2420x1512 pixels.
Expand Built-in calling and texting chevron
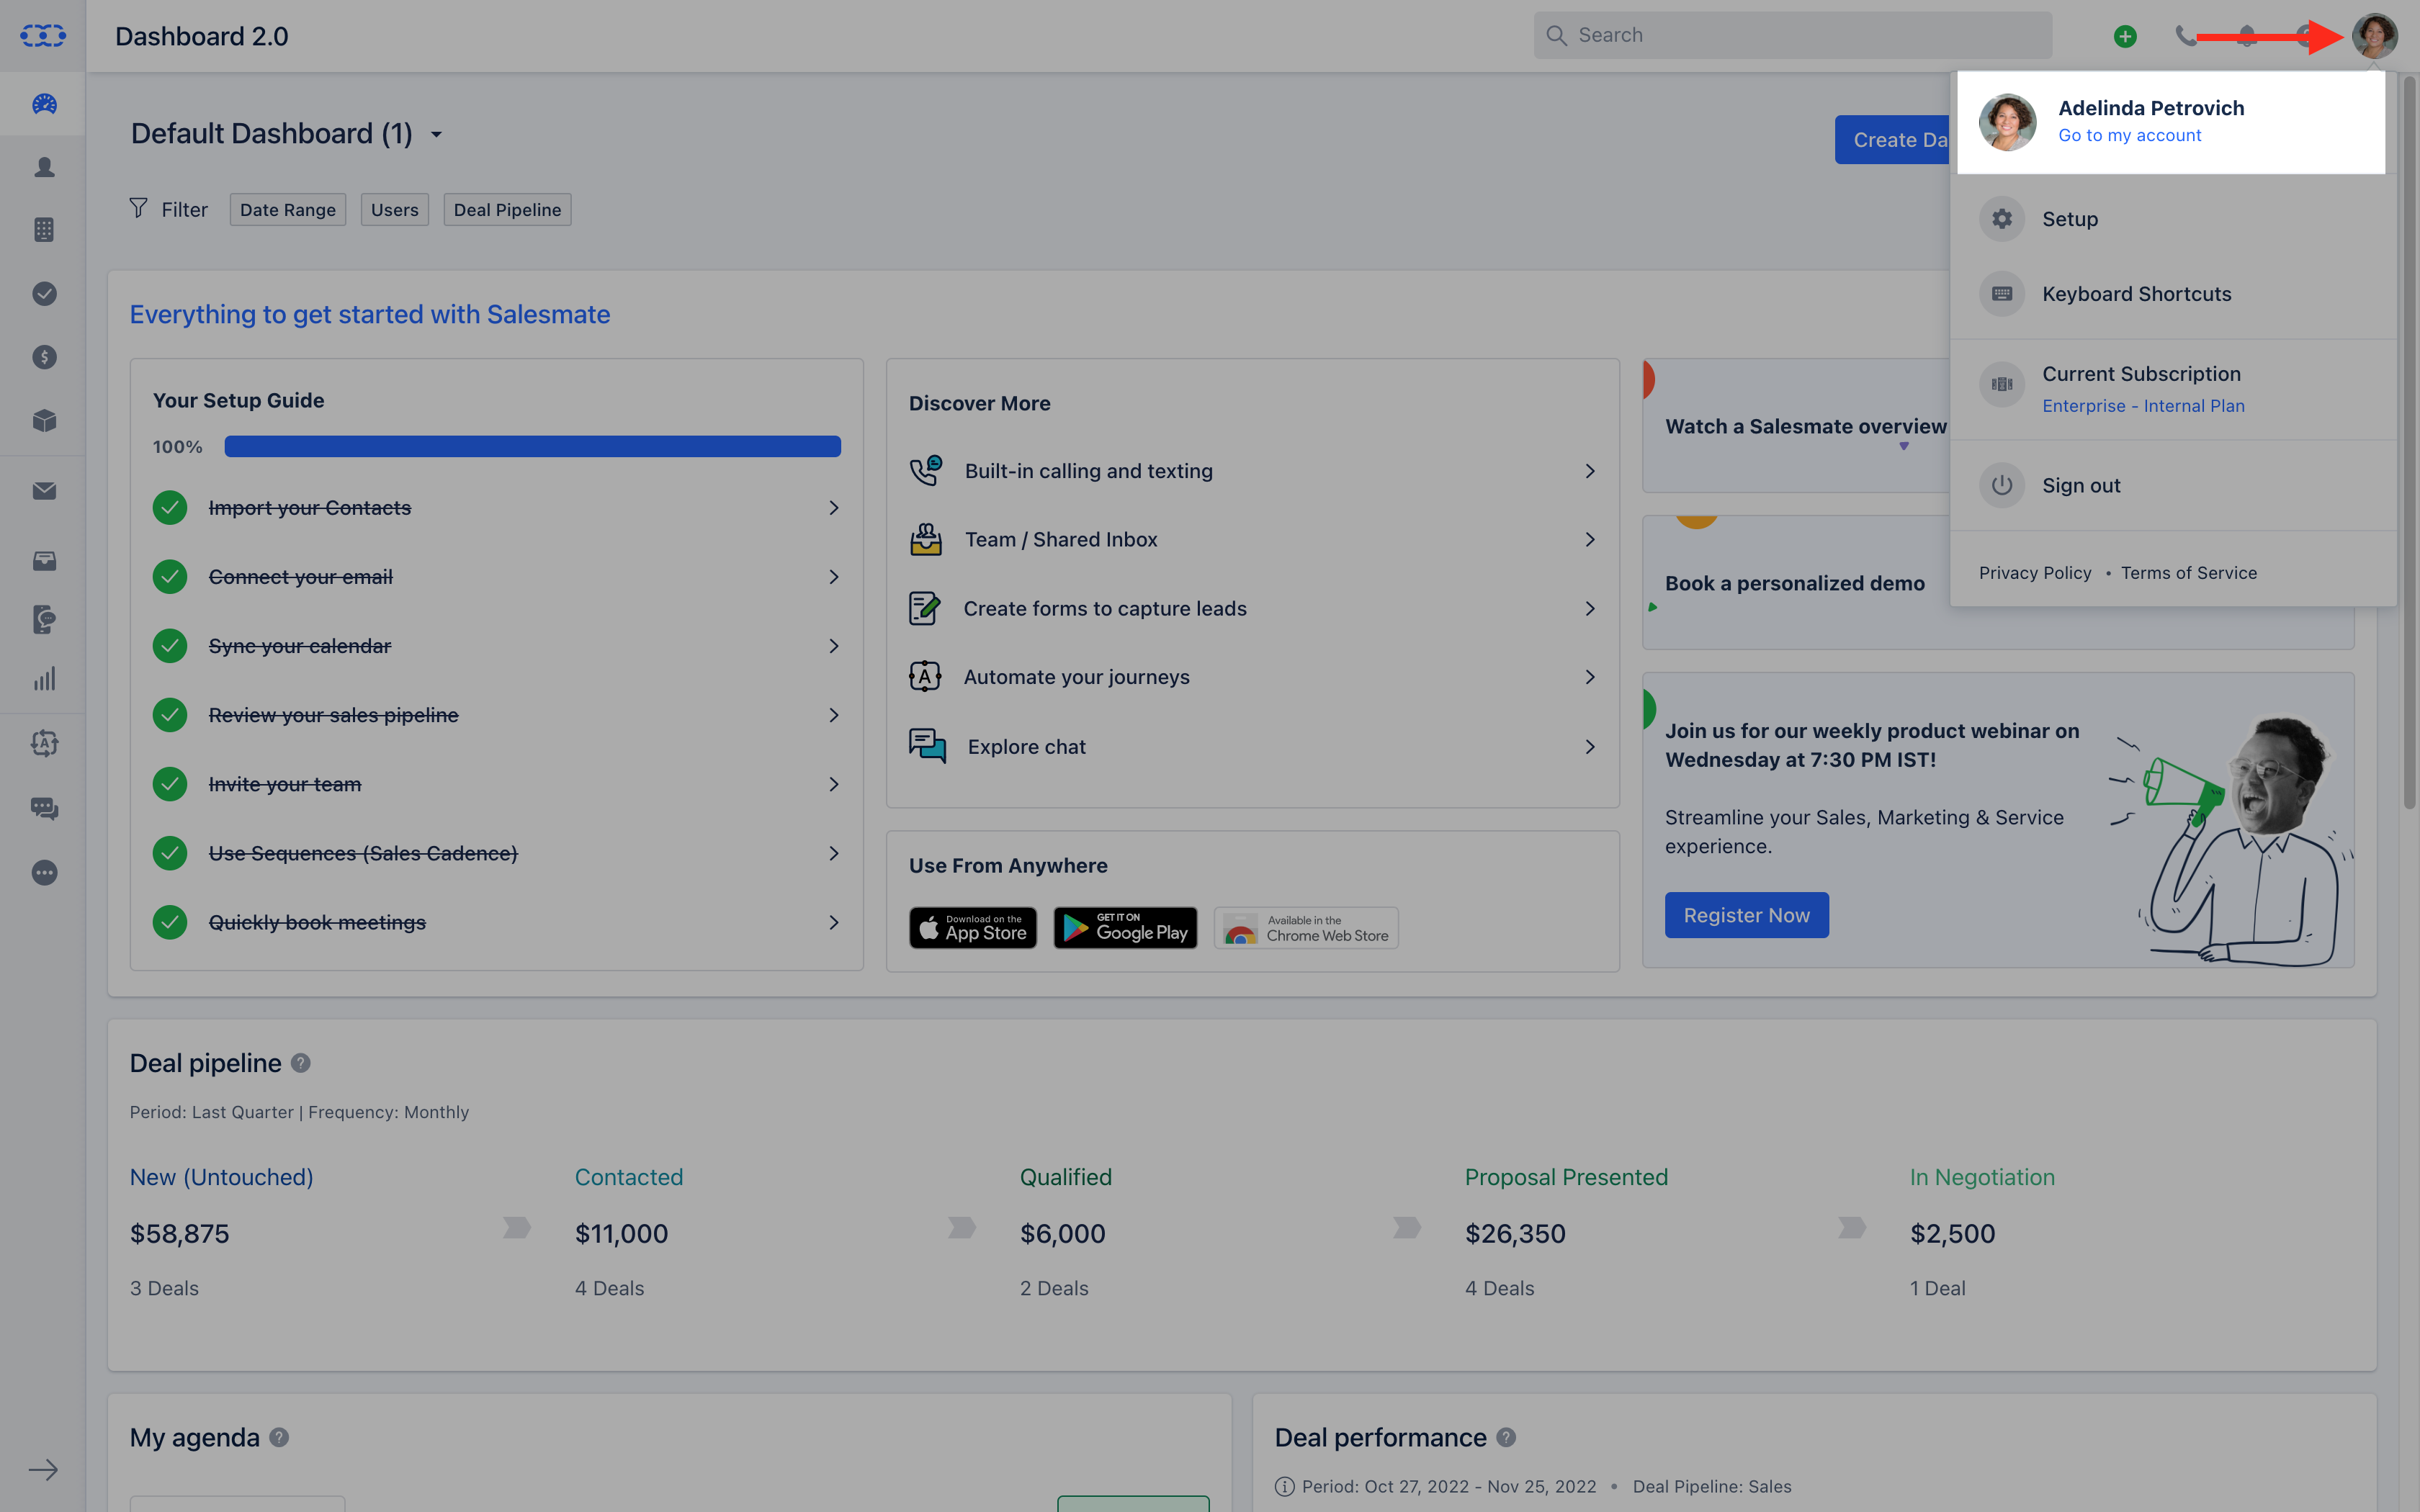pos(1590,471)
